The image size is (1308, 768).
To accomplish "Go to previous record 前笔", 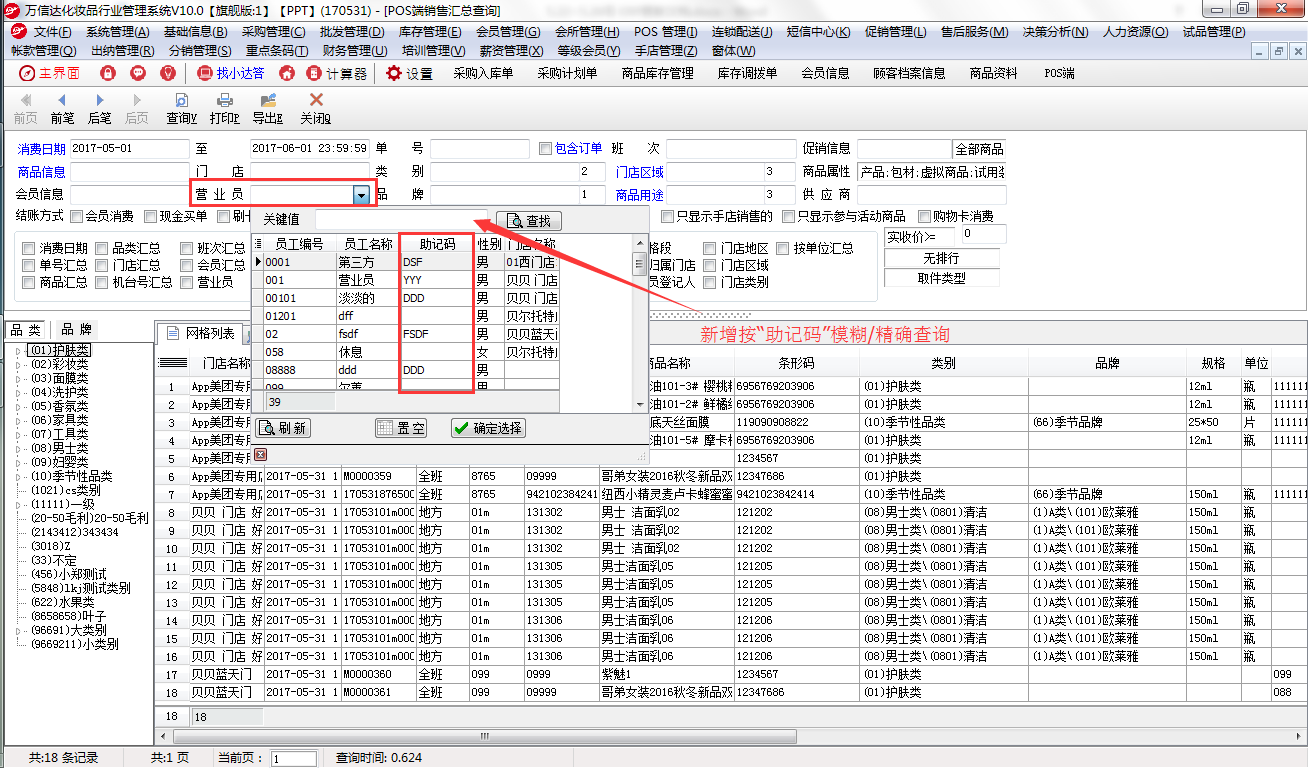I will tap(62, 109).
